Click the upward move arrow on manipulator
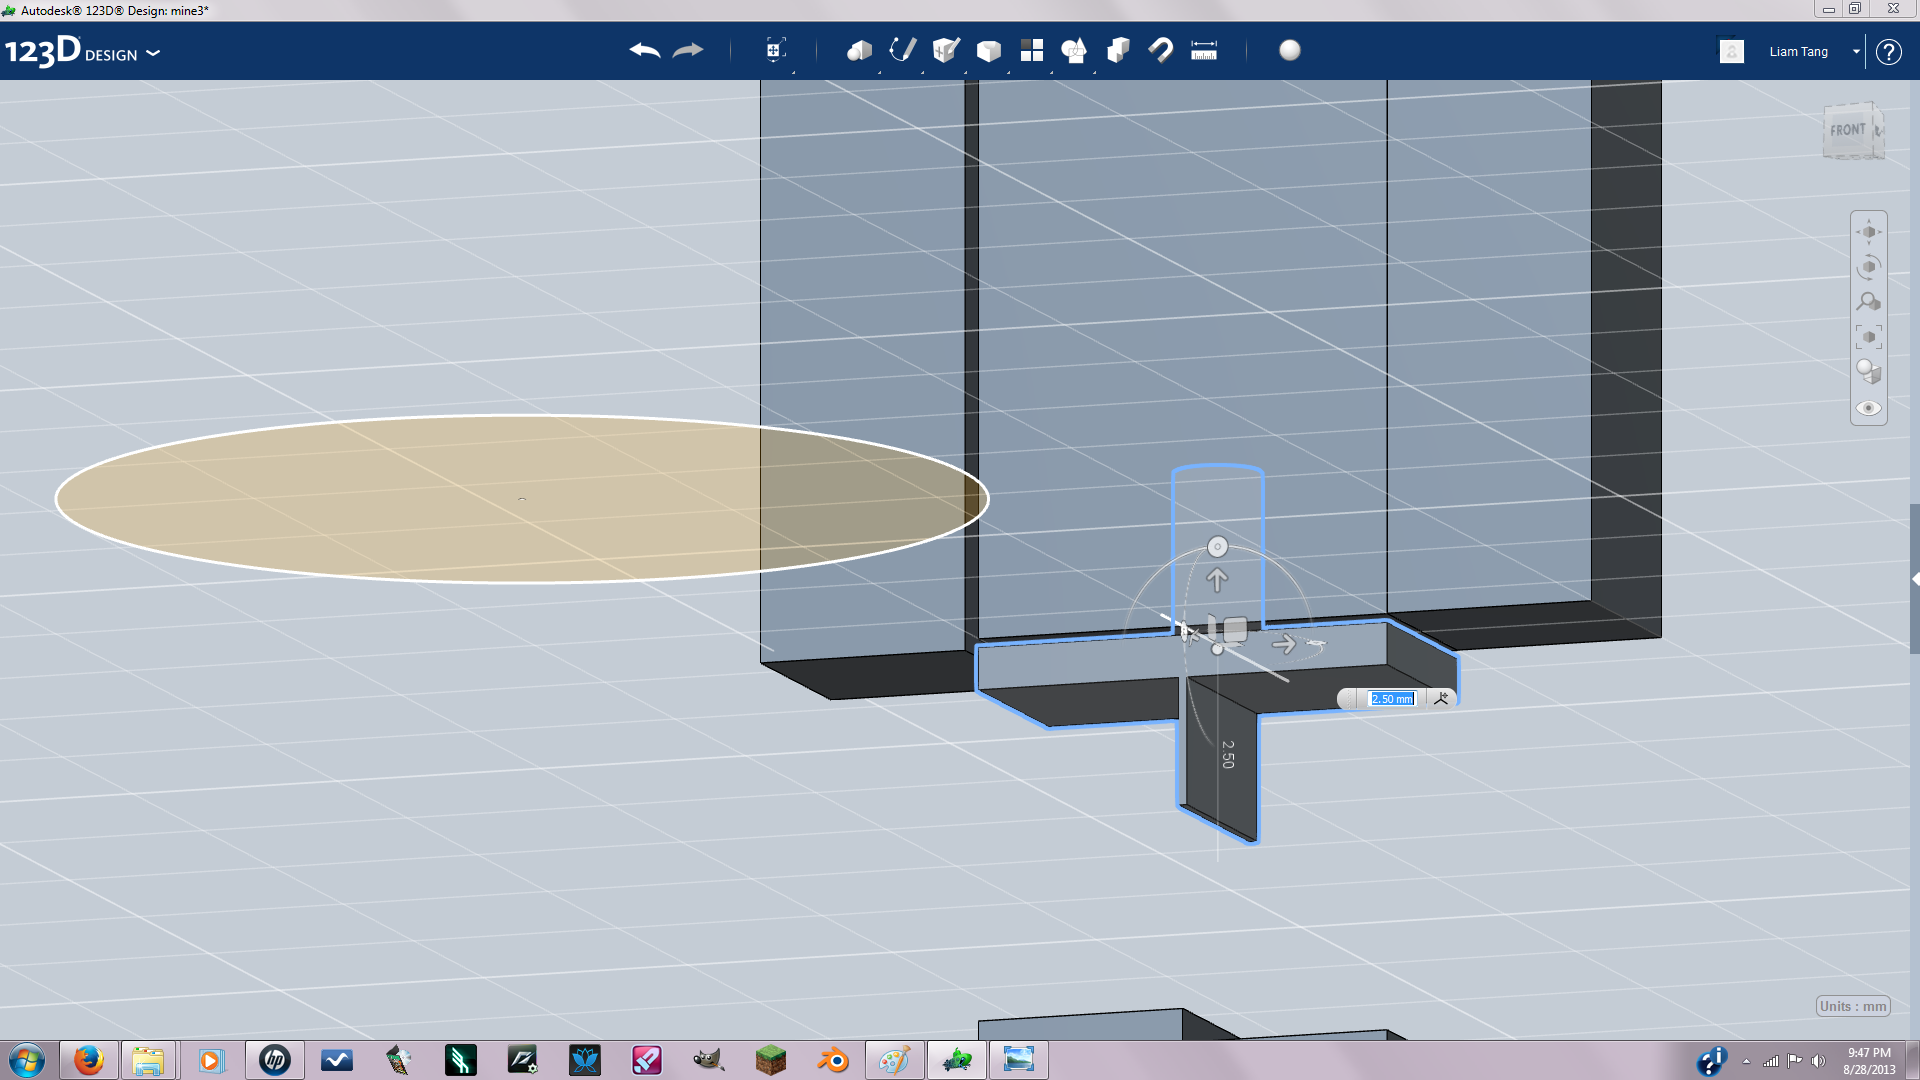This screenshot has width=1920, height=1080. [1217, 580]
